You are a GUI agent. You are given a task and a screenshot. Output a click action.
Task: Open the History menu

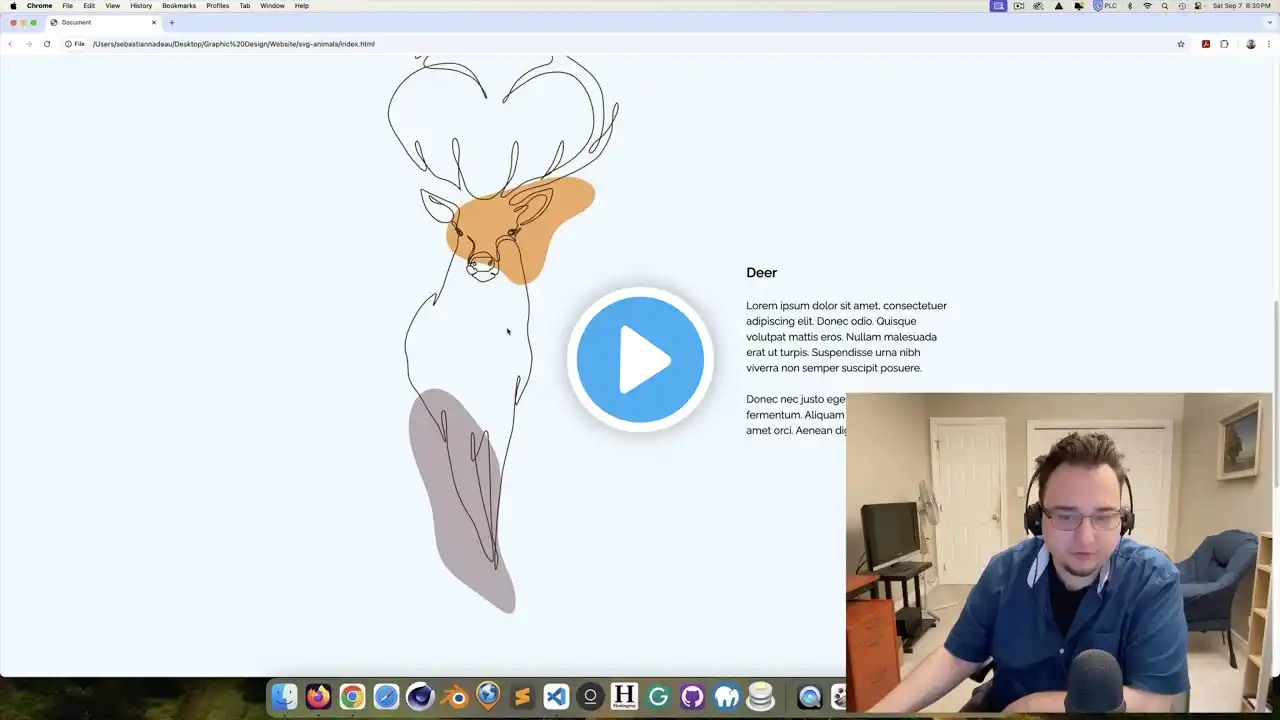[141, 6]
